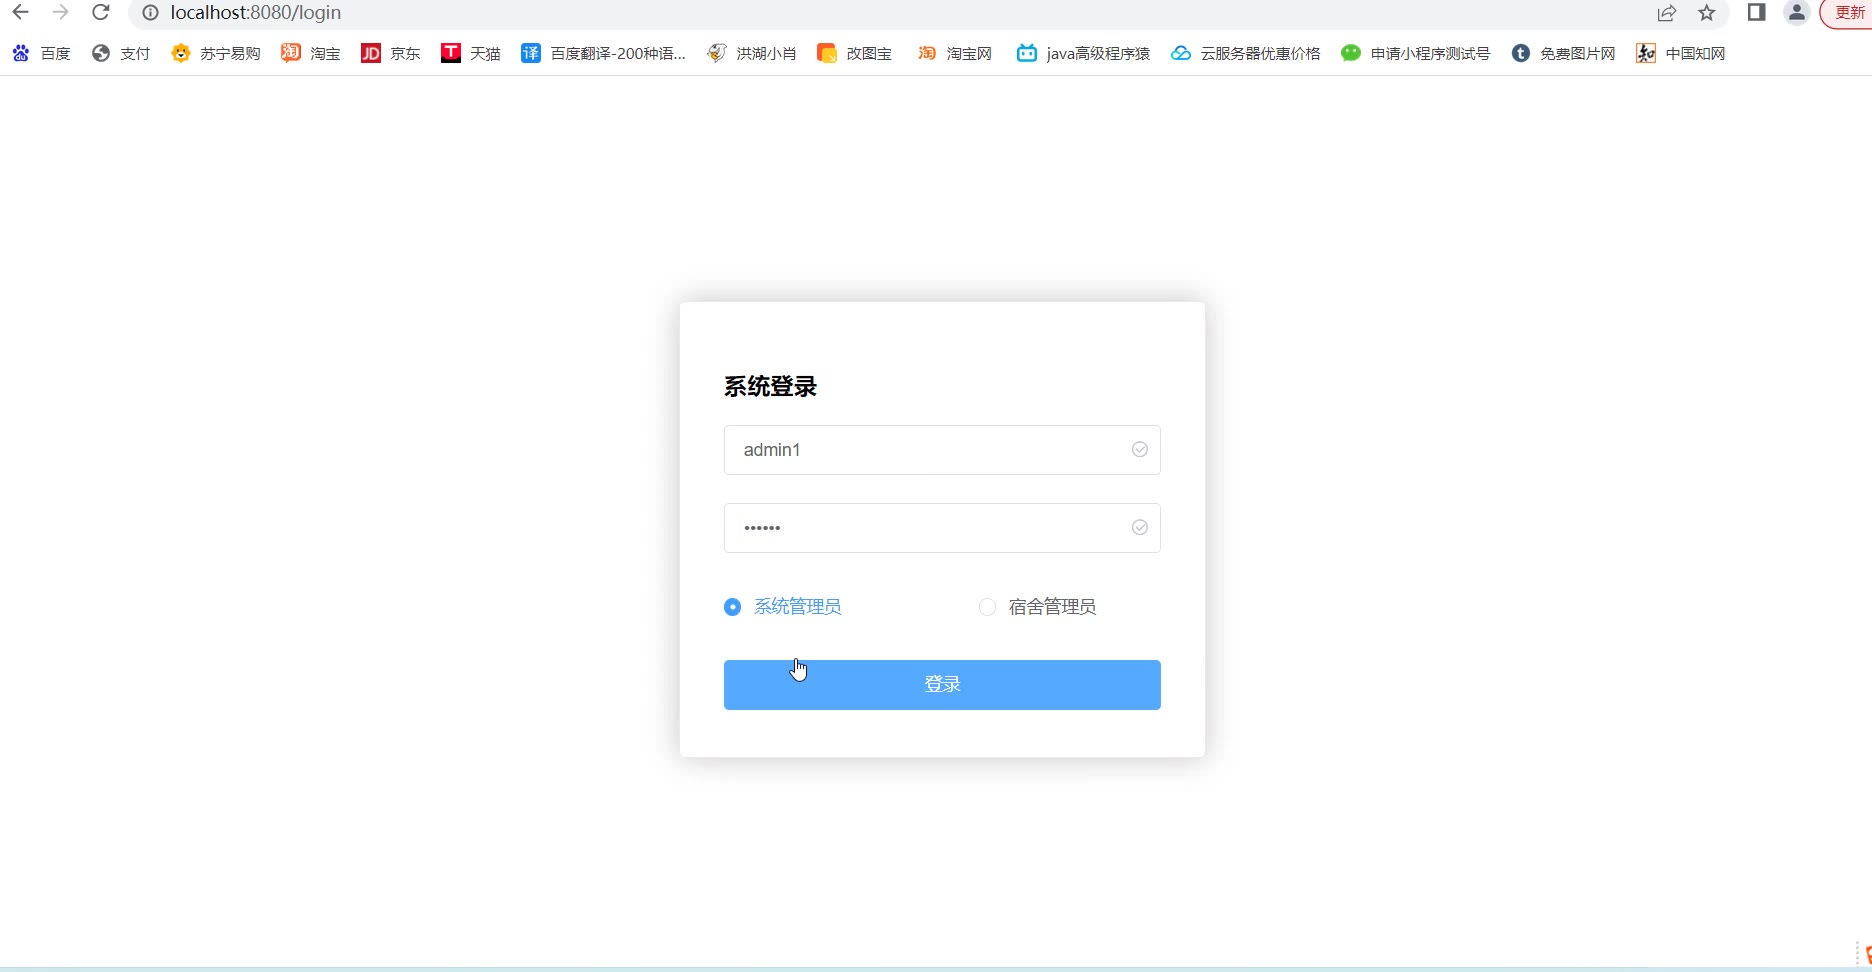Open the 百度翻译 bookmark

pos(604,53)
